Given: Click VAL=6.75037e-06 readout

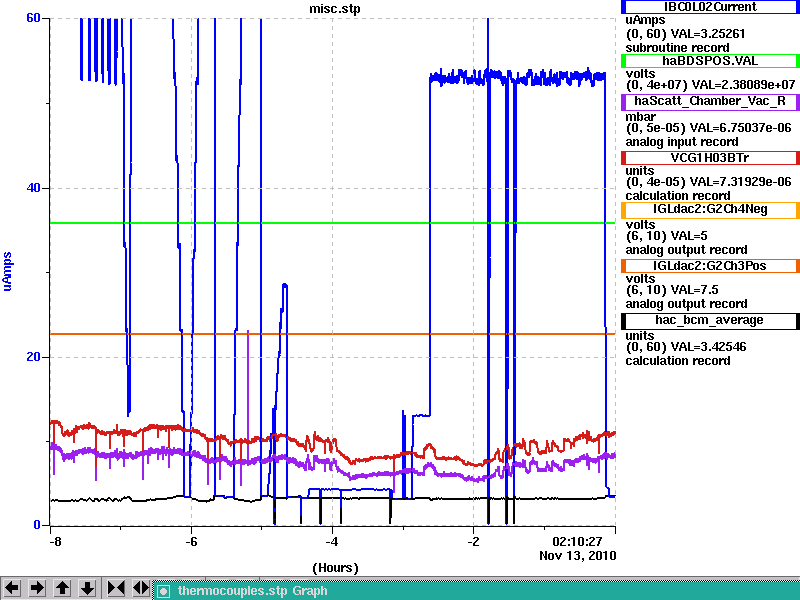Looking at the screenshot, I should click(740, 128).
